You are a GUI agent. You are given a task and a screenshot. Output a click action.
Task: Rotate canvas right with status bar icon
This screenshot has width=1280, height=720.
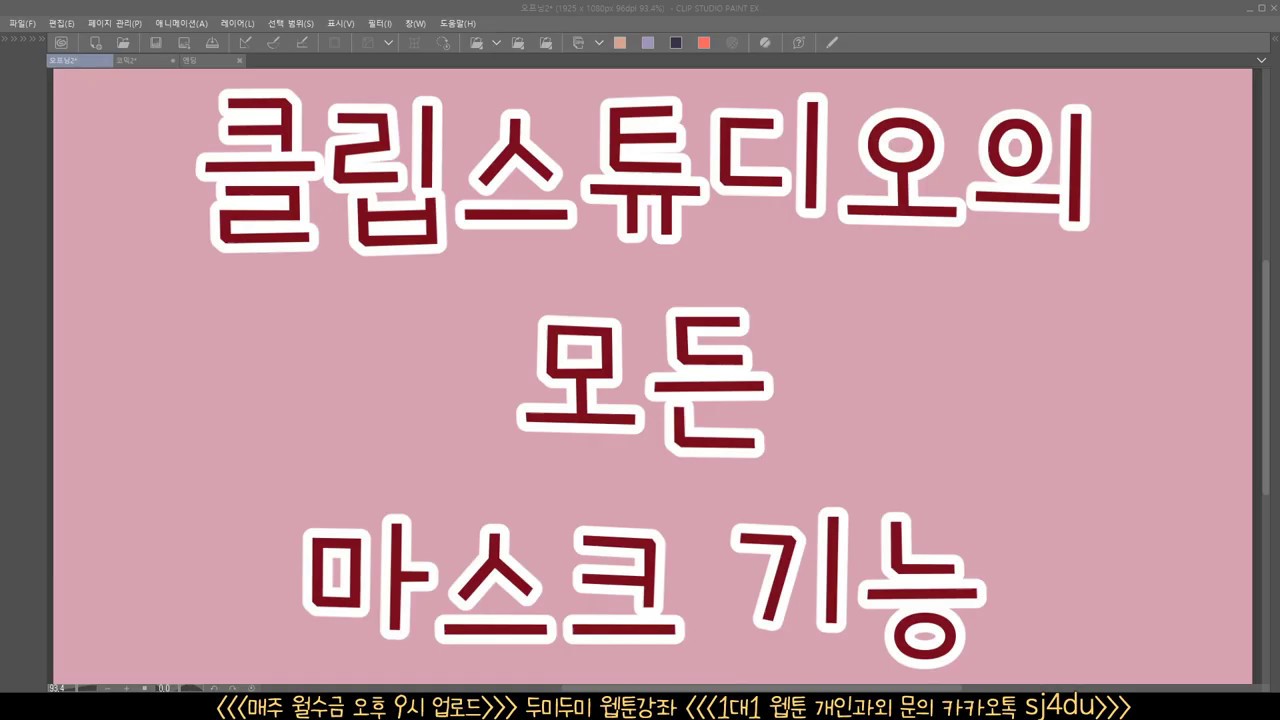[232, 688]
